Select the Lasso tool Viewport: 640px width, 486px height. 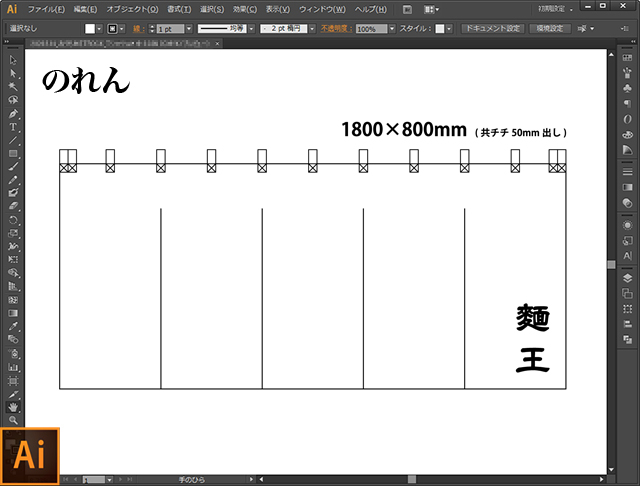[13, 100]
